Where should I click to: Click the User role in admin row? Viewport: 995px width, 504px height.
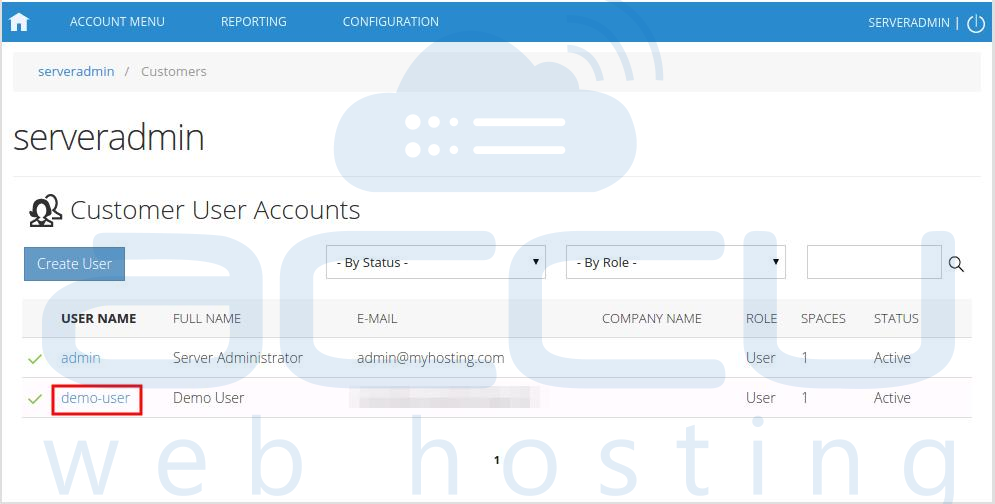[x=760, y=358]
